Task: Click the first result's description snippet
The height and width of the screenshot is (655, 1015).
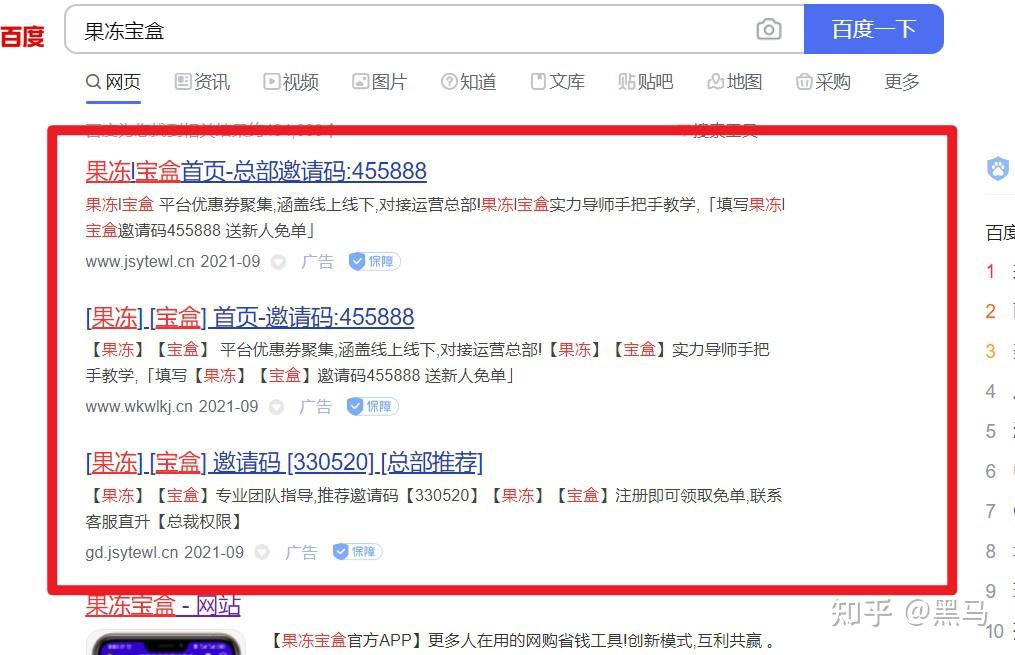Action: pyautogui.click(x=435, y=217)
